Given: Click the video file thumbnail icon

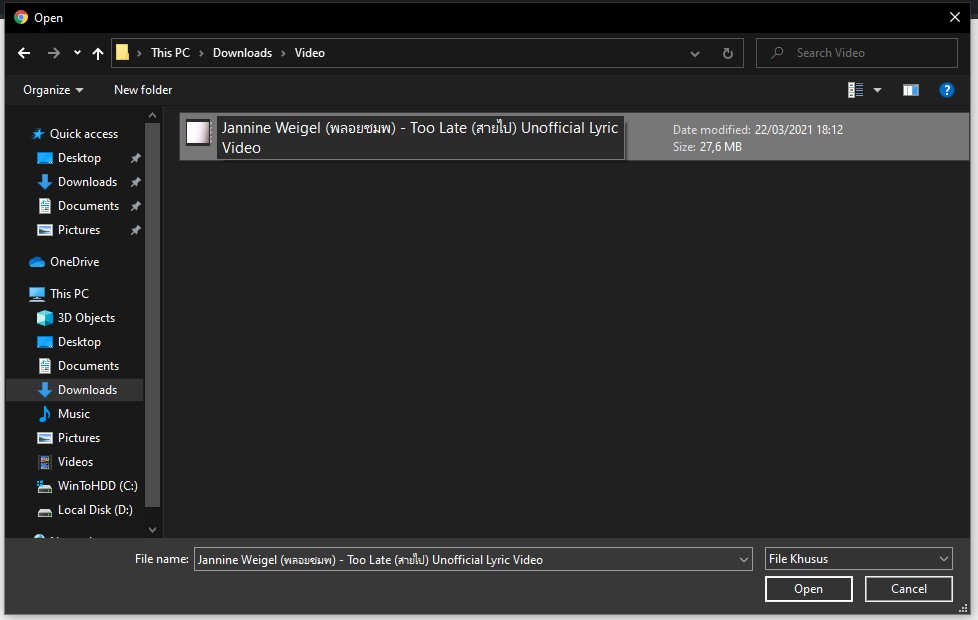Looking at the screenshot, I should click(x=198, y=132).
